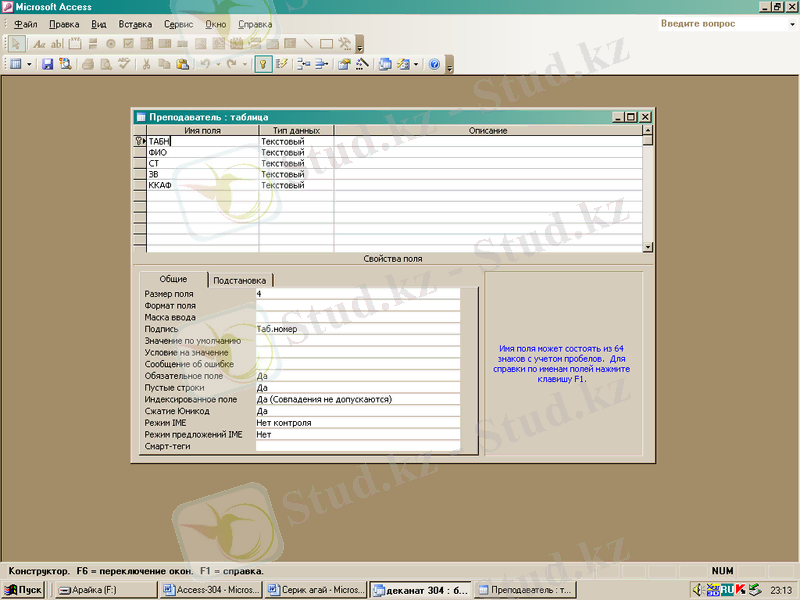
Task: Click the Delete Rows icon
Action: [321, 64]
